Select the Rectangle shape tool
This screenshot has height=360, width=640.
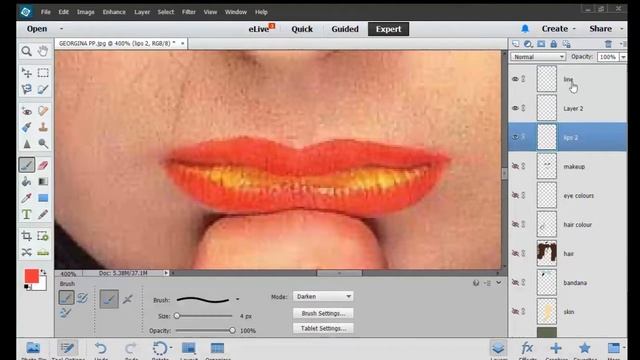[x=43, y=198]
